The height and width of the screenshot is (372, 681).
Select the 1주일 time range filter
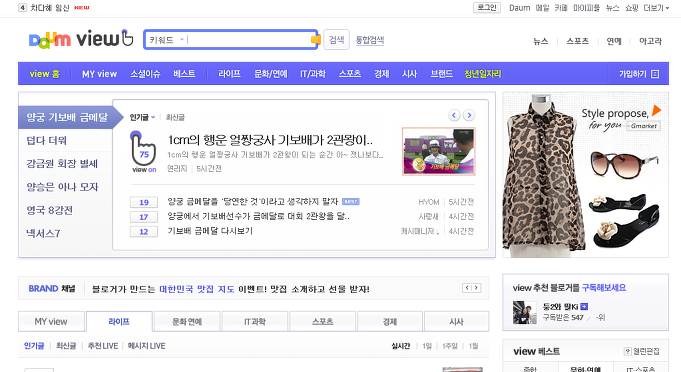(450, 346)
